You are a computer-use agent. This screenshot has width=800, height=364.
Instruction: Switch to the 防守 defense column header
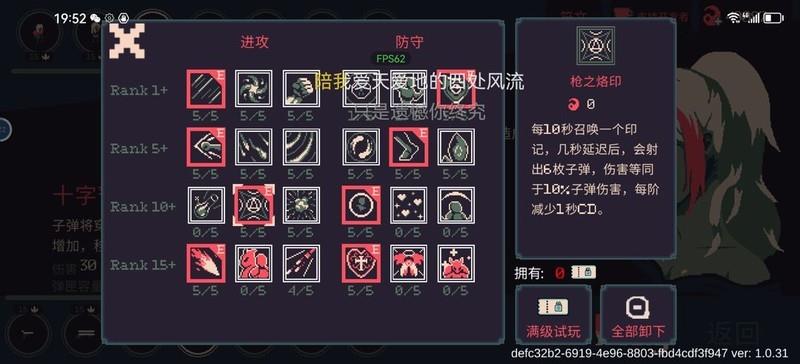point(409,42)
